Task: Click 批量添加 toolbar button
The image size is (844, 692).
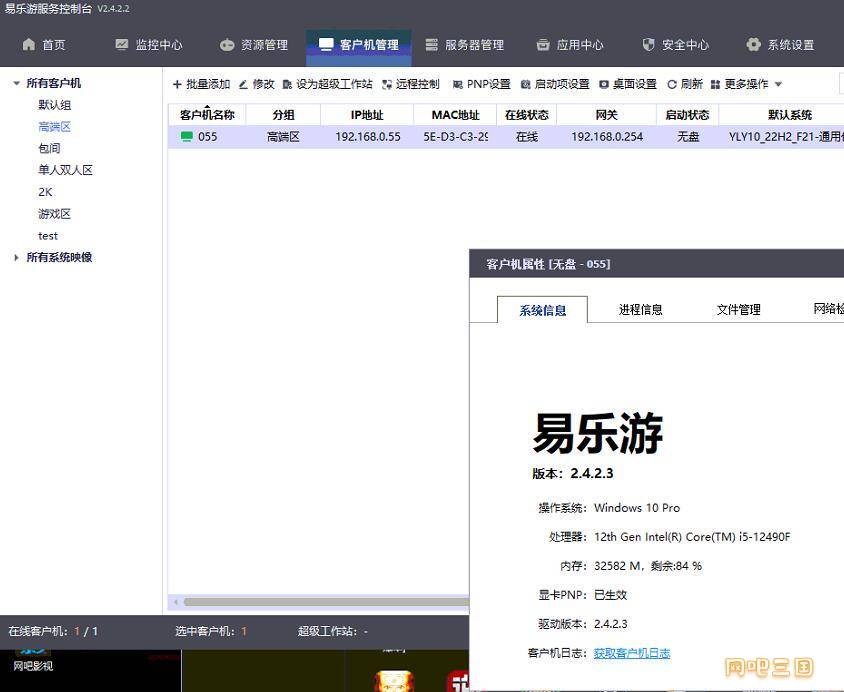Action: (201, 84)
